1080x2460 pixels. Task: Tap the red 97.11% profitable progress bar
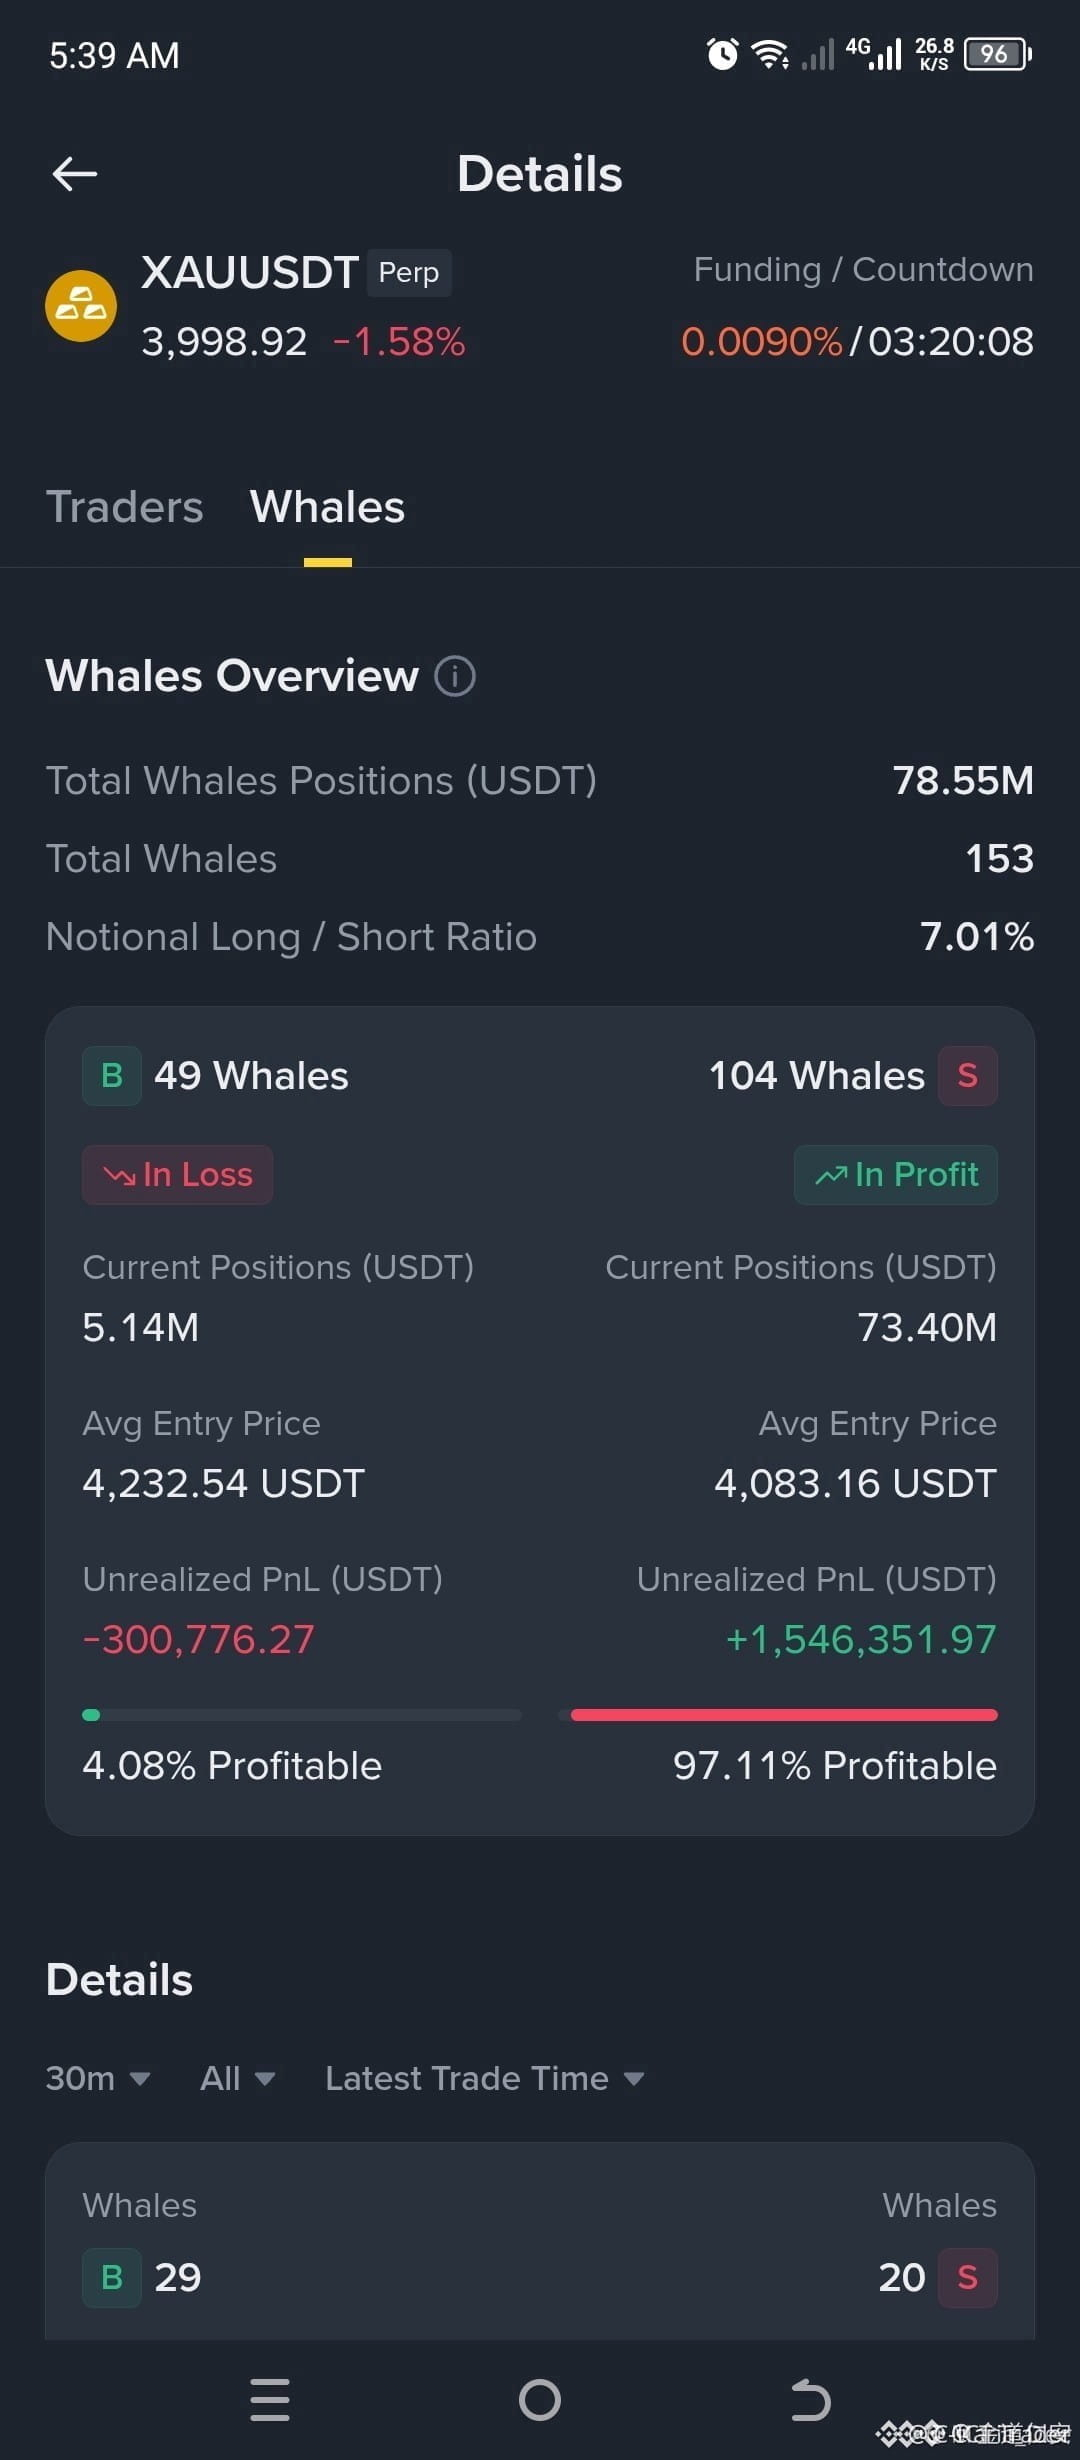pyautogui.click(x=784, y=1715)
